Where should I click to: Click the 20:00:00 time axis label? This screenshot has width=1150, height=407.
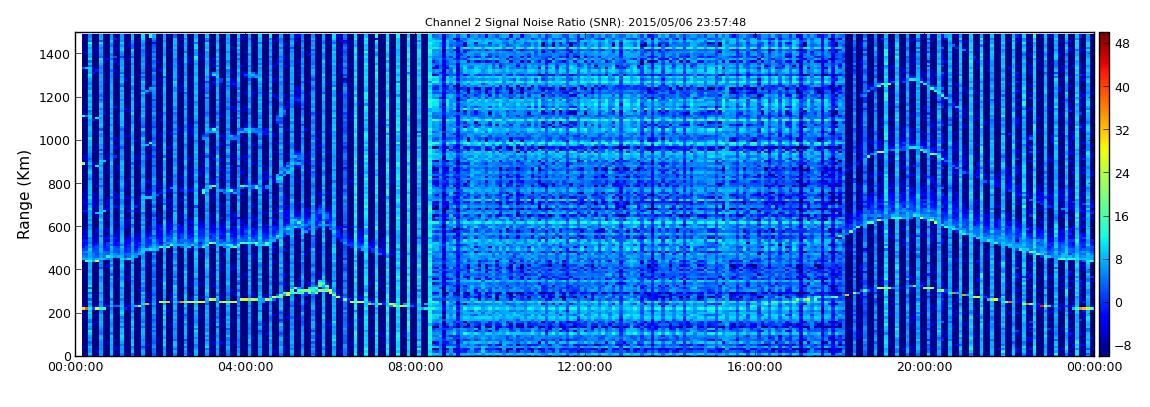coord(924,367)
